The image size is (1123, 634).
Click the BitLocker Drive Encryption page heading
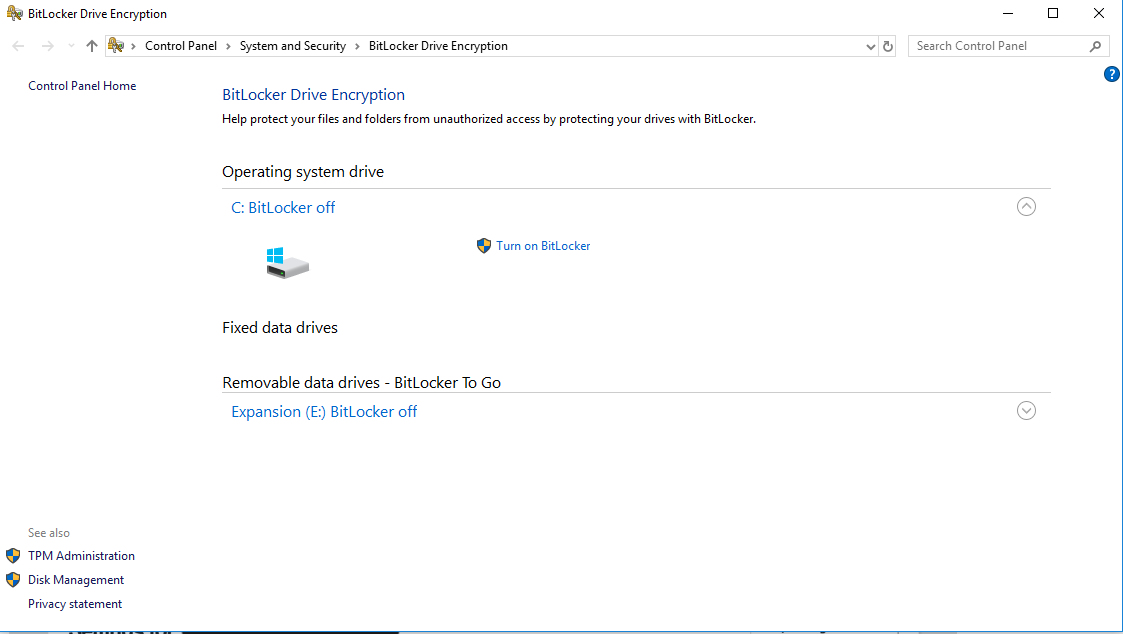click(x=313, y=95)
